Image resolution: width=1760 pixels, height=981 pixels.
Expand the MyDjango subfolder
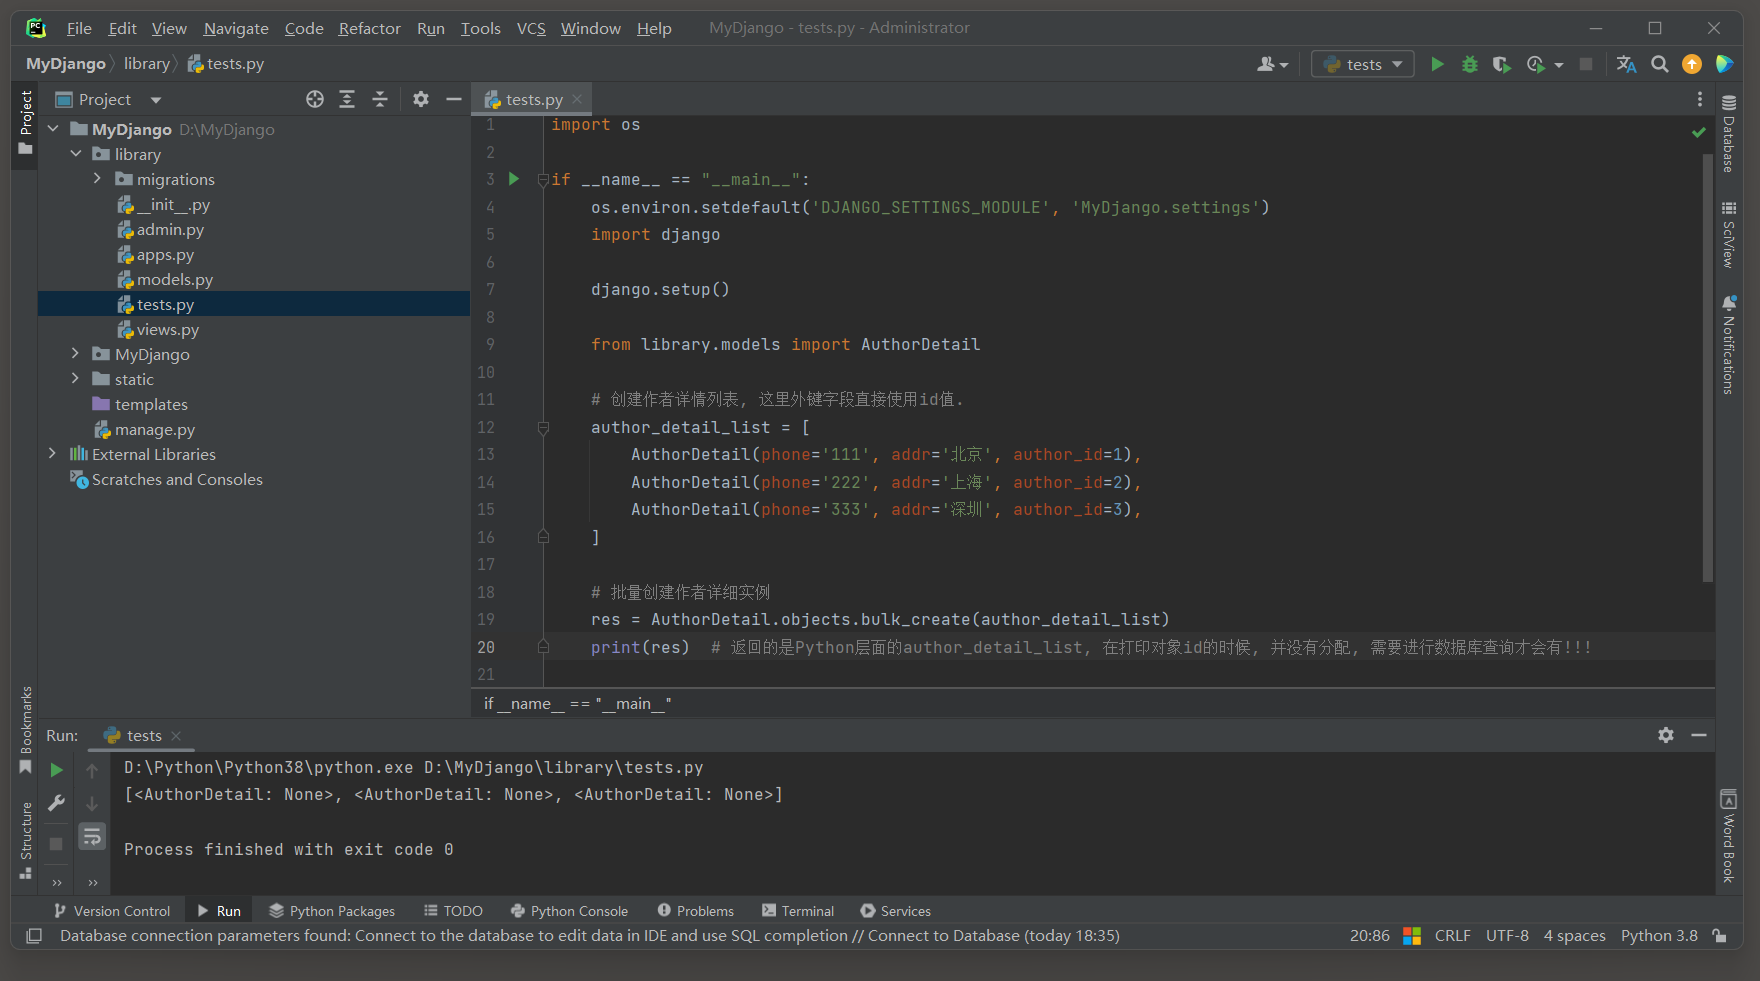click(x=76, y=354)
